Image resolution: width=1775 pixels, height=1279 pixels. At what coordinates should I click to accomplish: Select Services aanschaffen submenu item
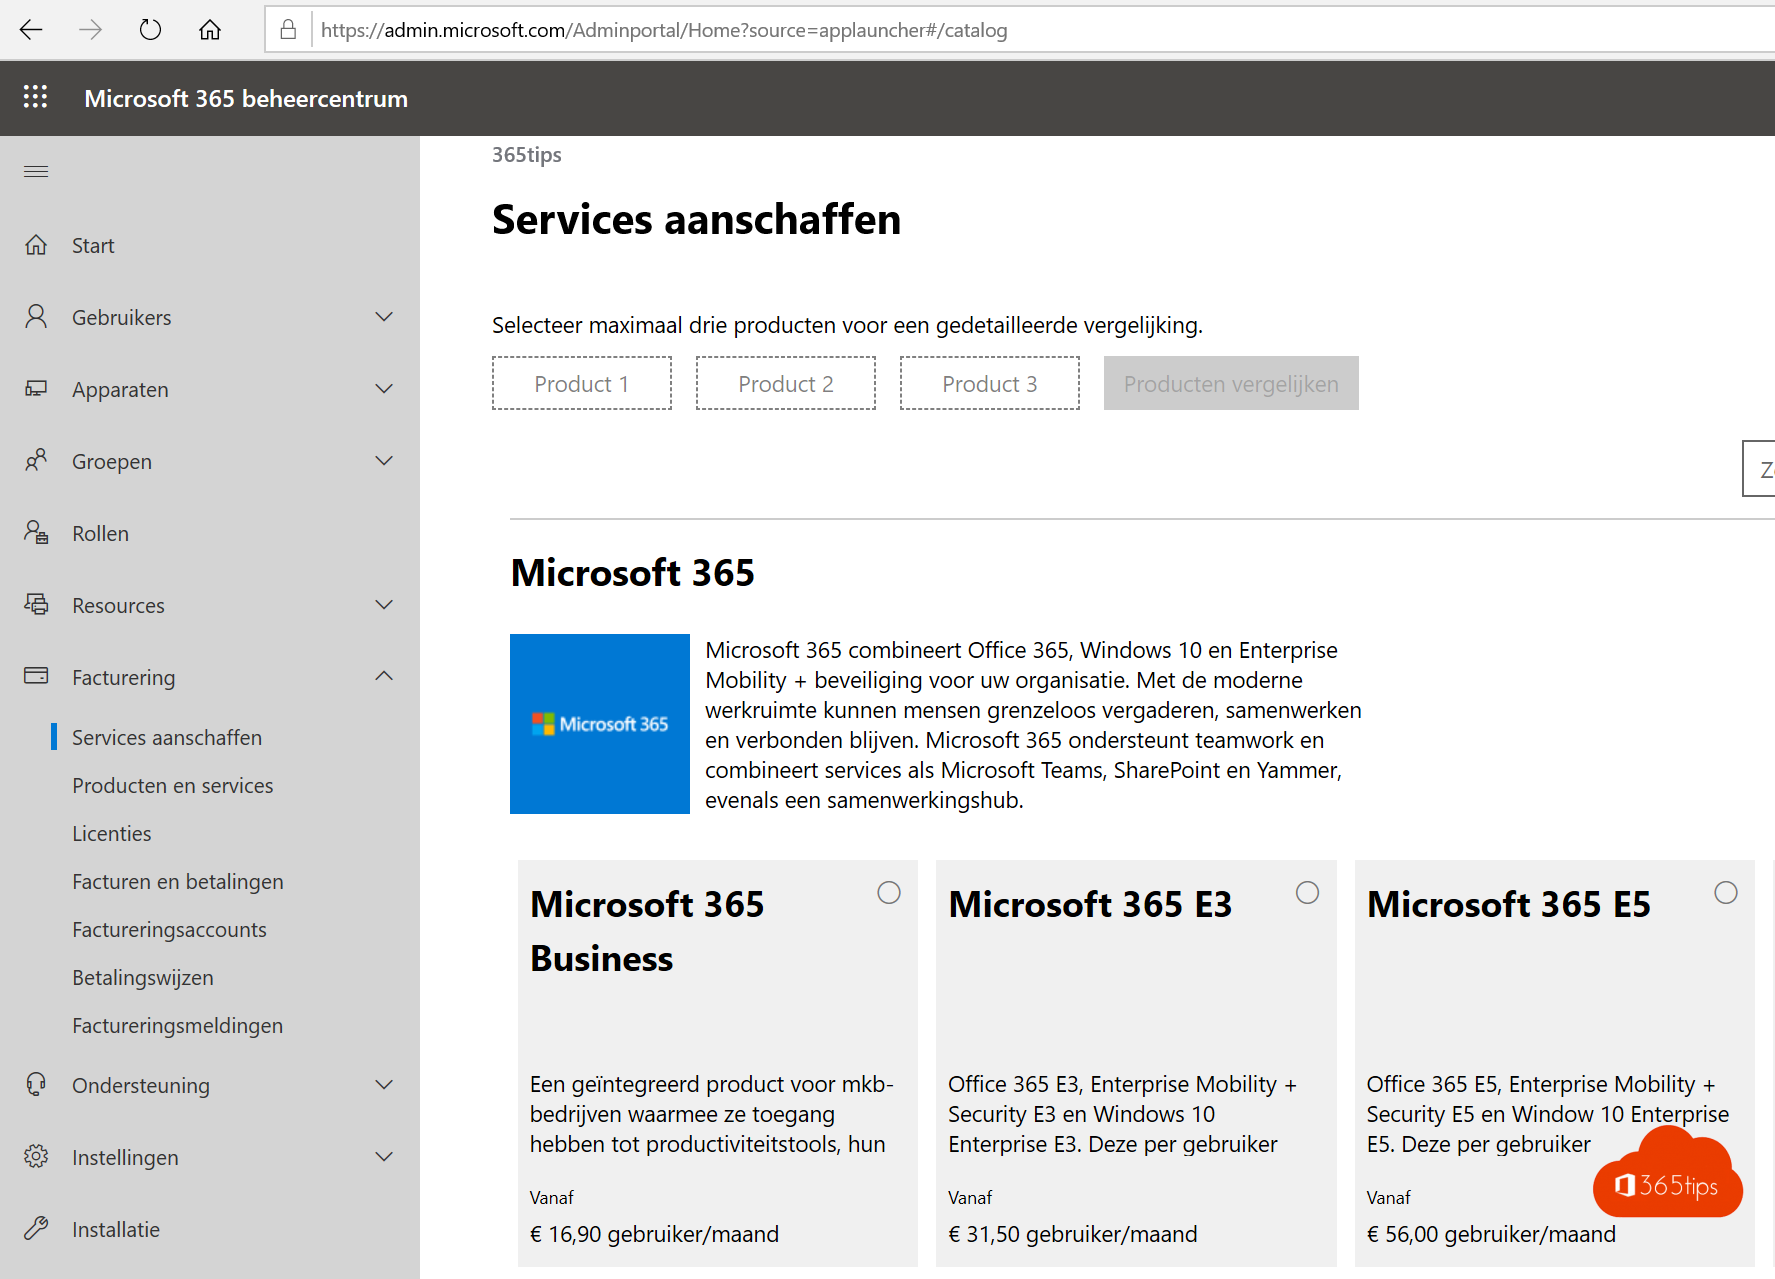point(167,738)
